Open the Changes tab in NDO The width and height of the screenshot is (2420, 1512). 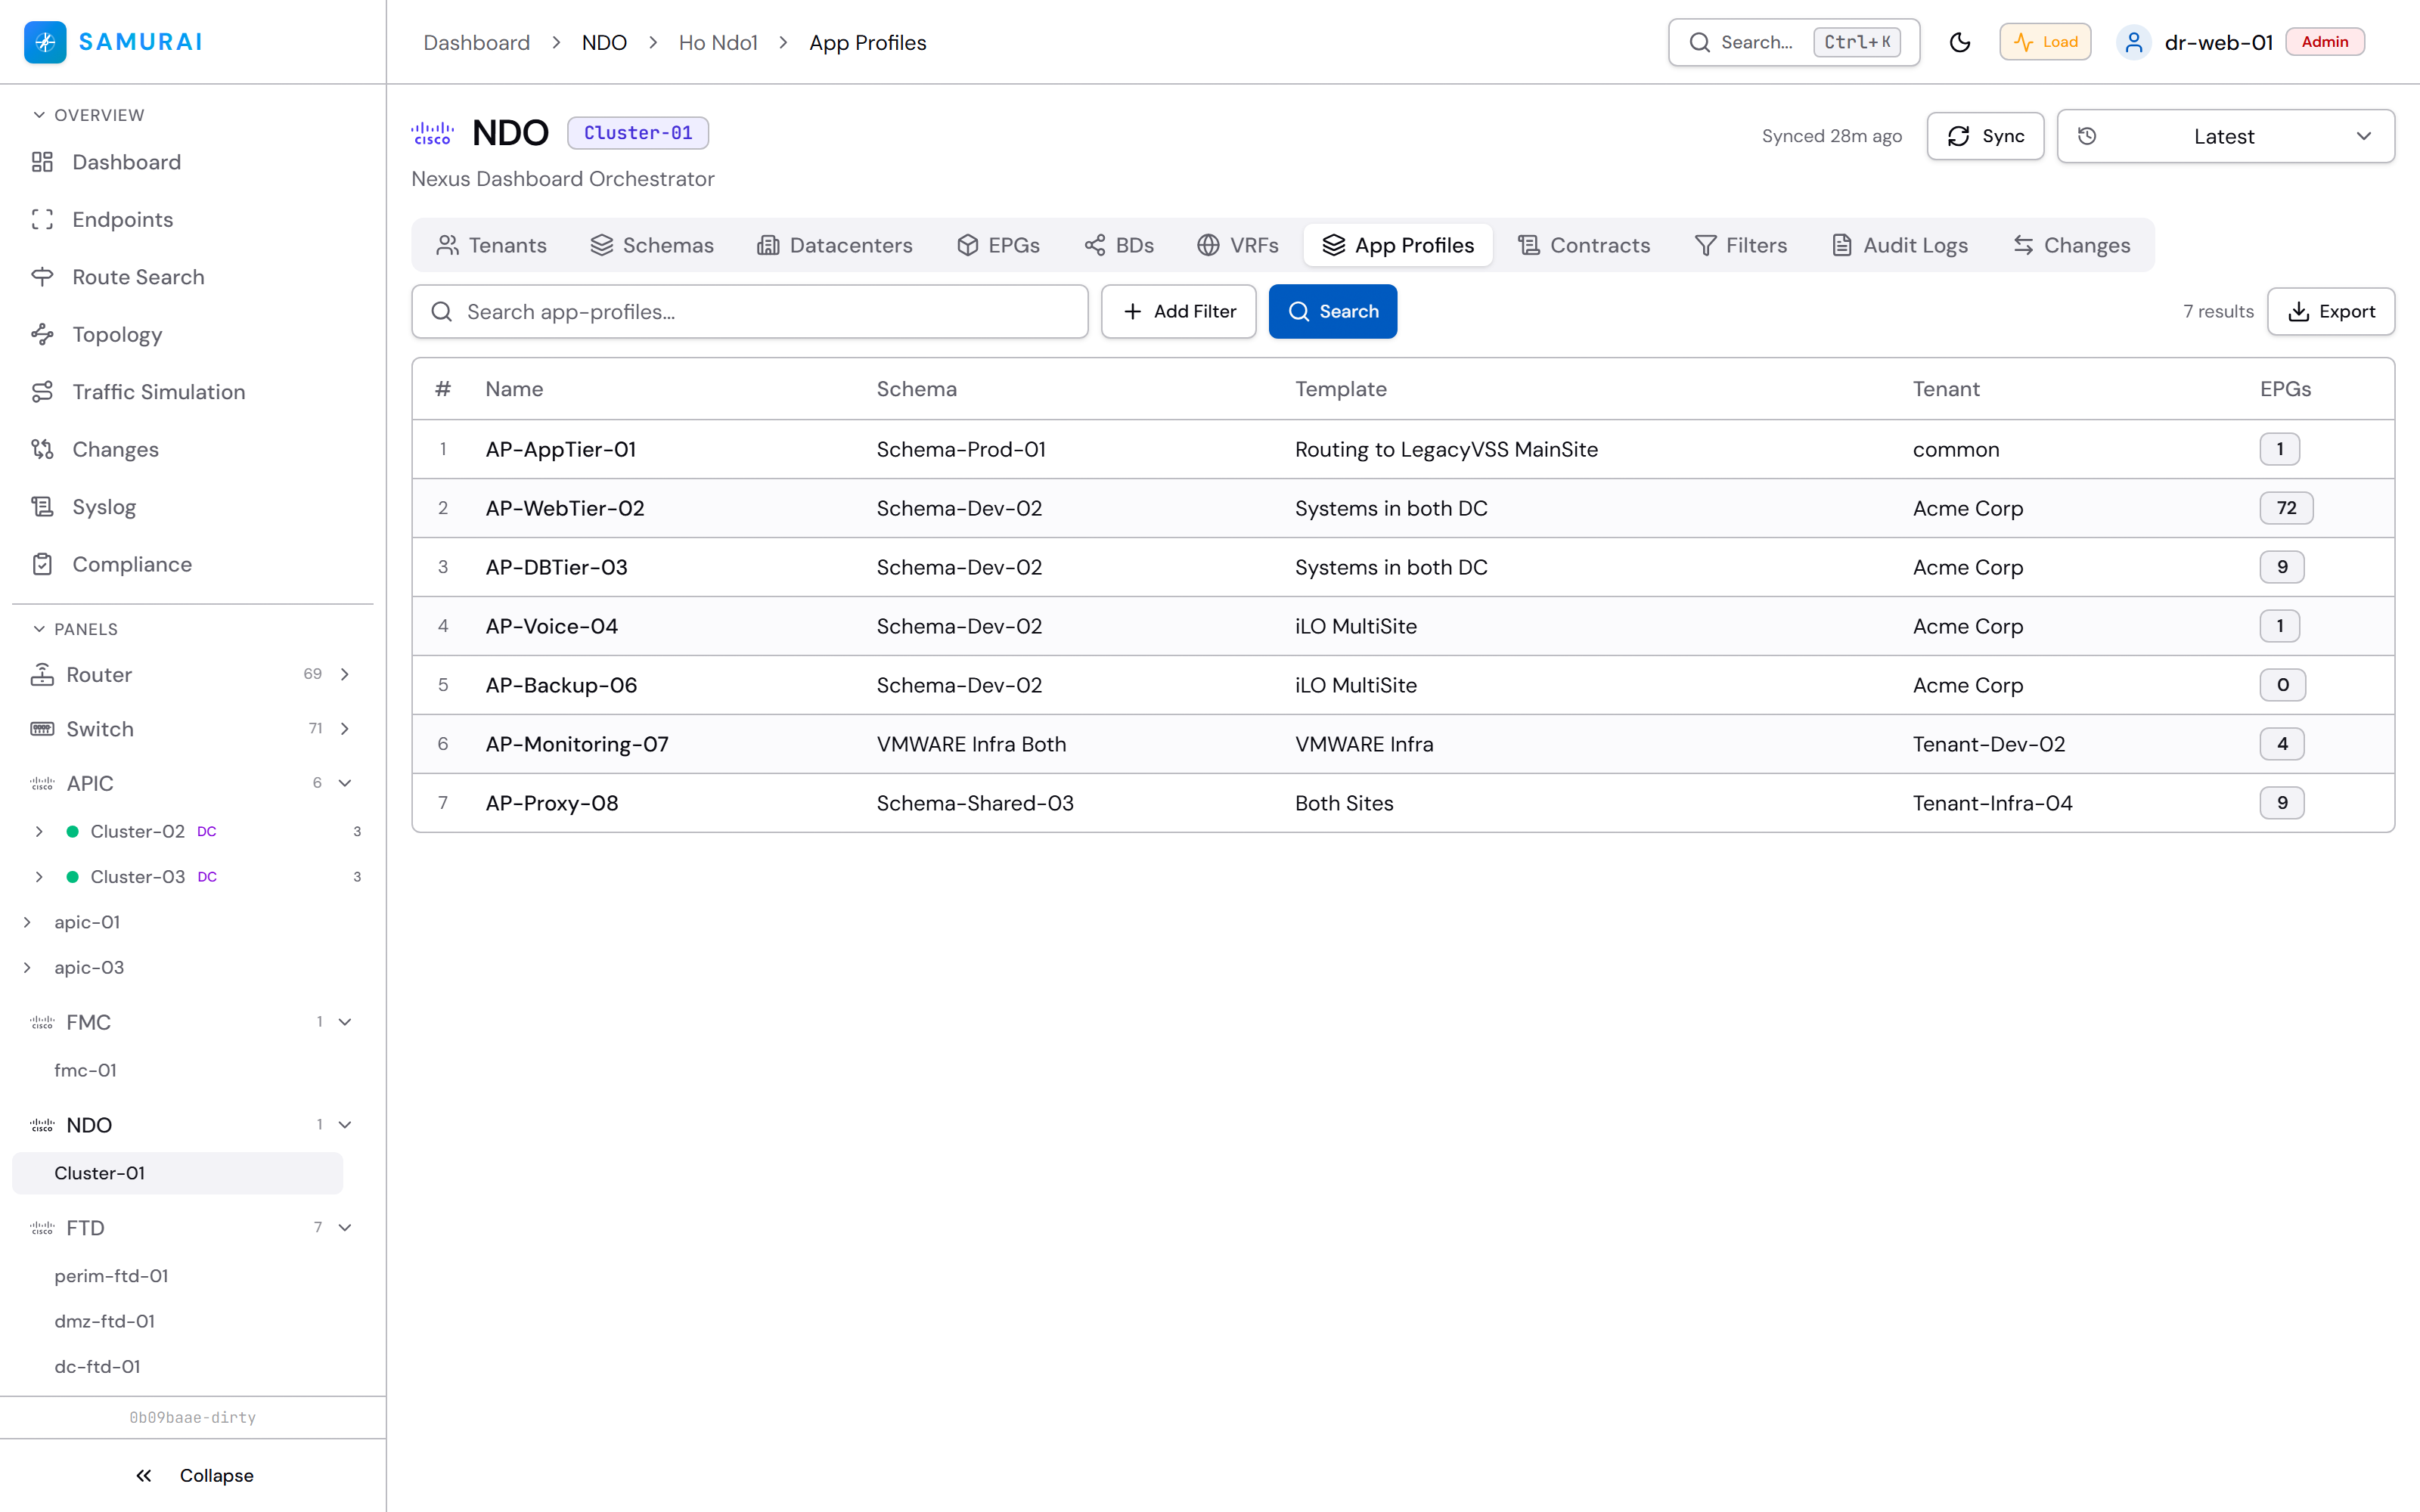pos(2072,245)
